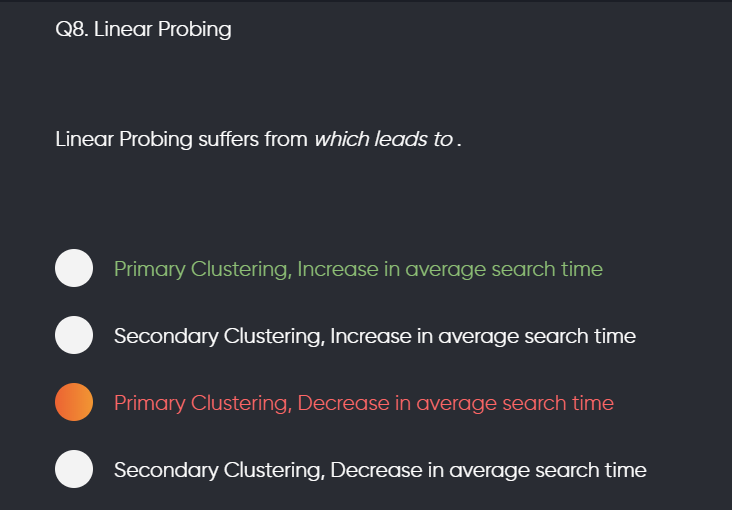
Task: Click 'search time' ending the last option
Action: [591, 470]
